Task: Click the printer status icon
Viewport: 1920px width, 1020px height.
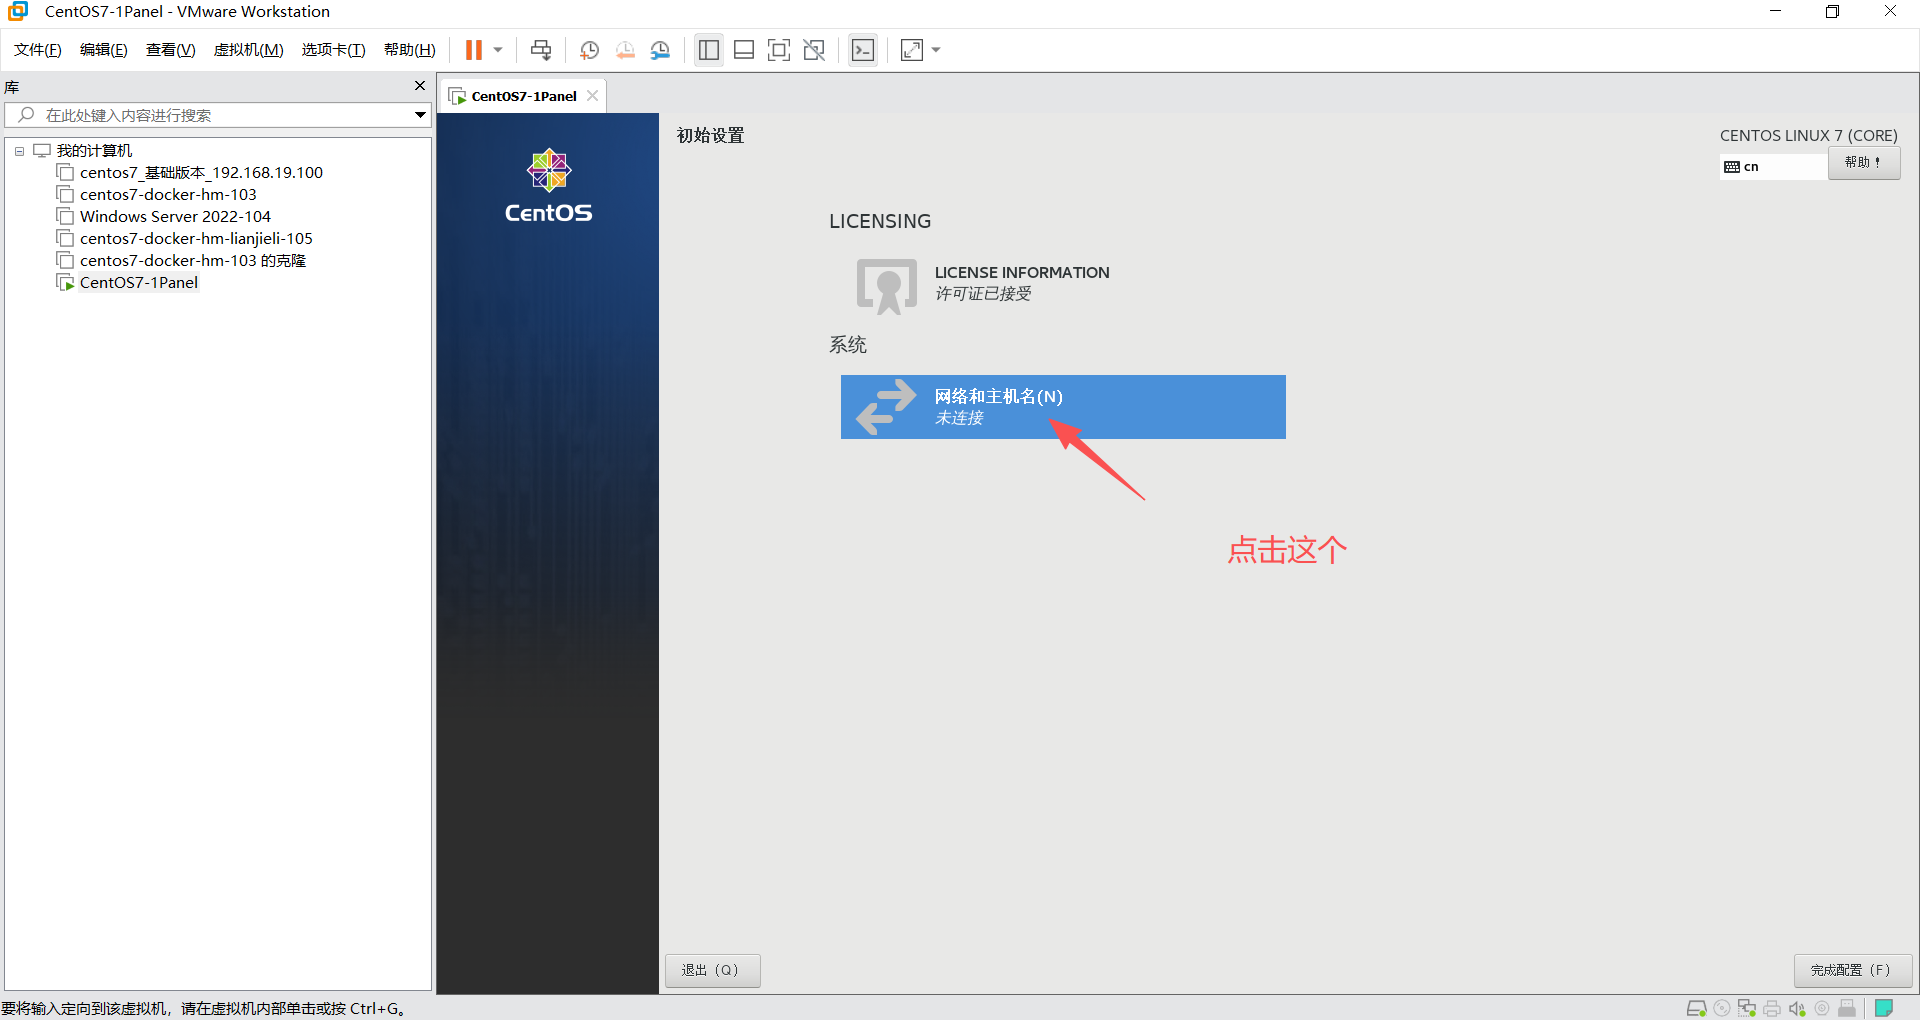Action: [1772, 1008]
